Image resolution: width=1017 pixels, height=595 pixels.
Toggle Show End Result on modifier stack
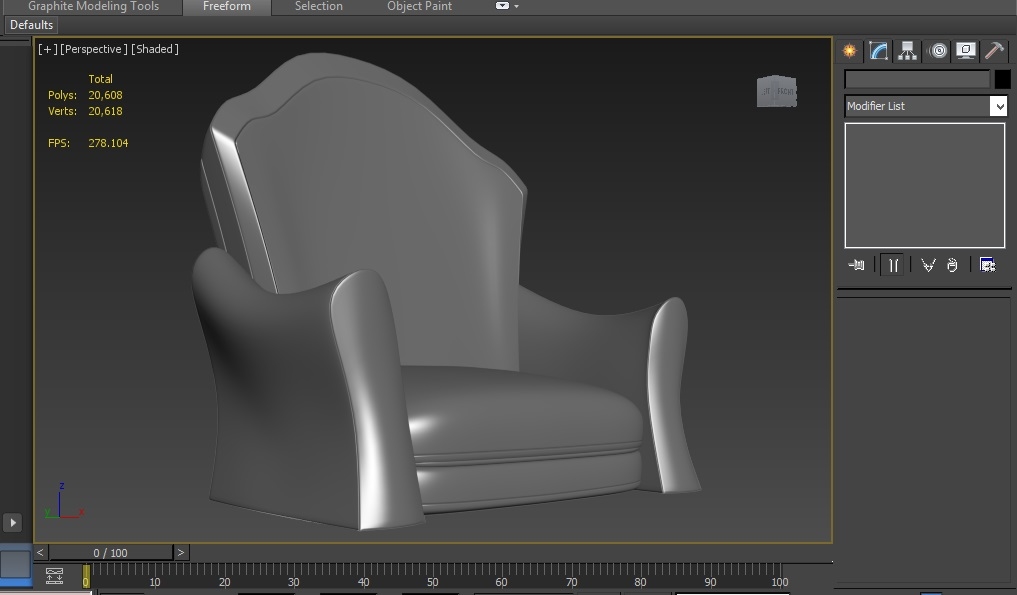(893, 265)
